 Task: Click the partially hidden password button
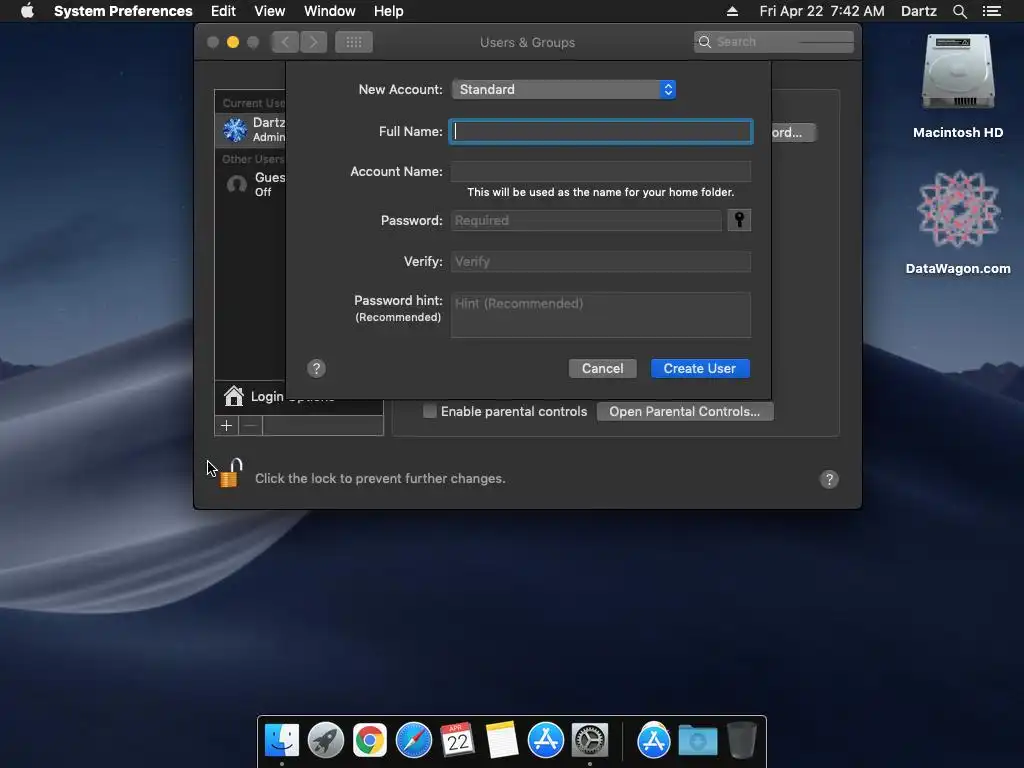[x=793, y=133]
